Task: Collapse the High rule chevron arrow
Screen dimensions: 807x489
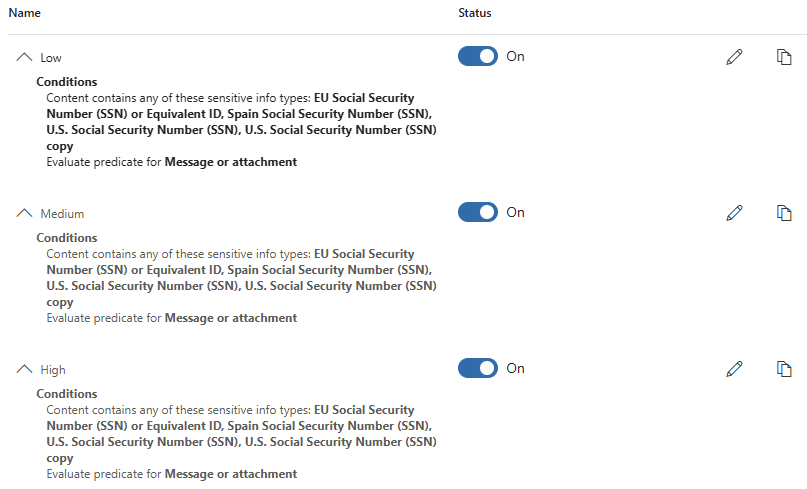Action: pos(25,370)
